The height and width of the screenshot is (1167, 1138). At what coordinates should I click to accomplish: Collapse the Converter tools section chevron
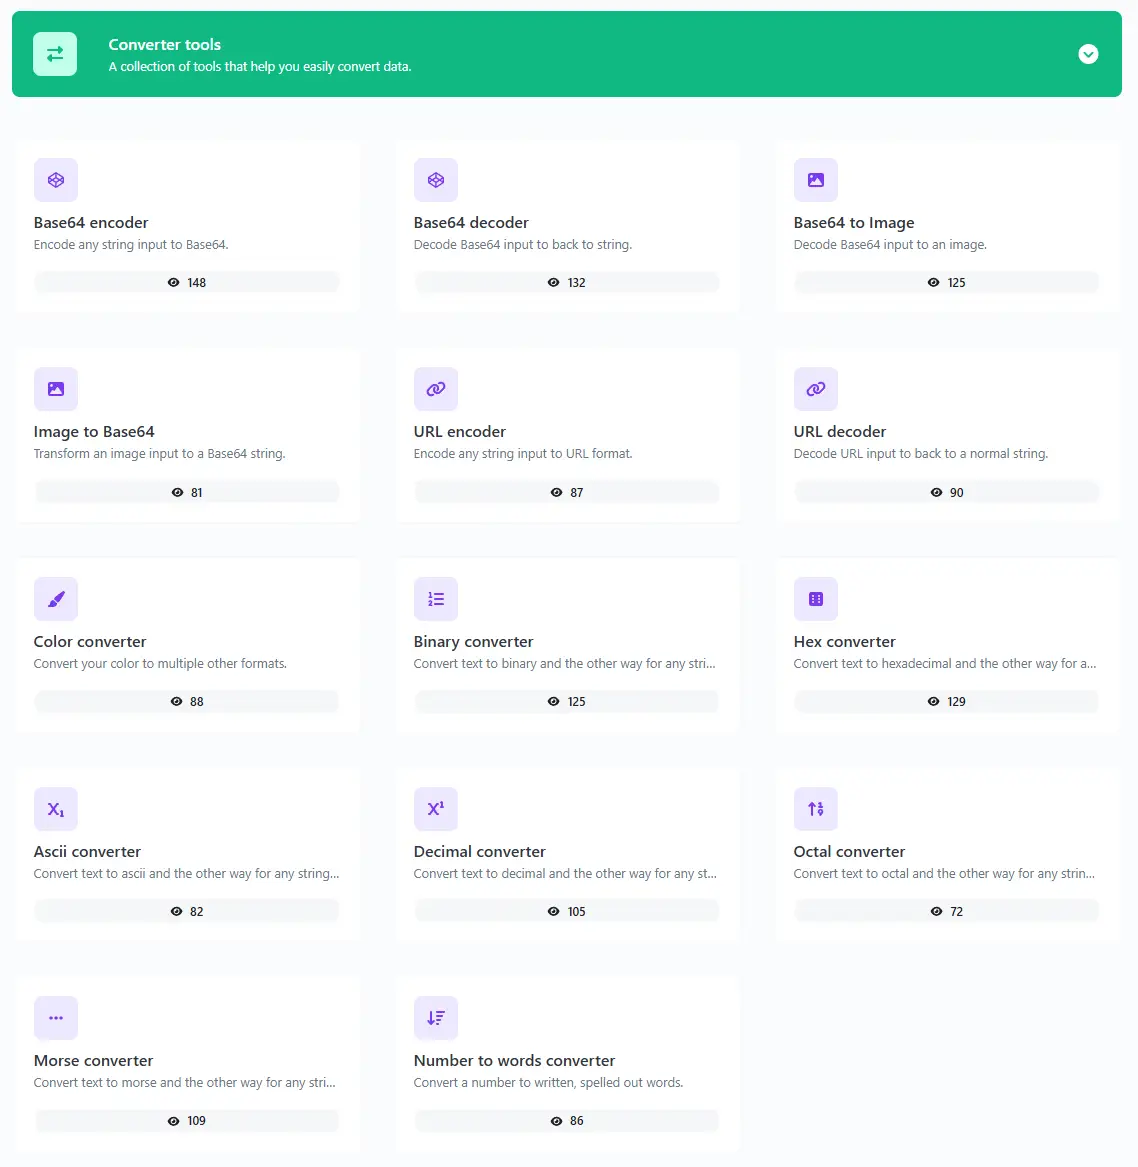[1088, 54]
